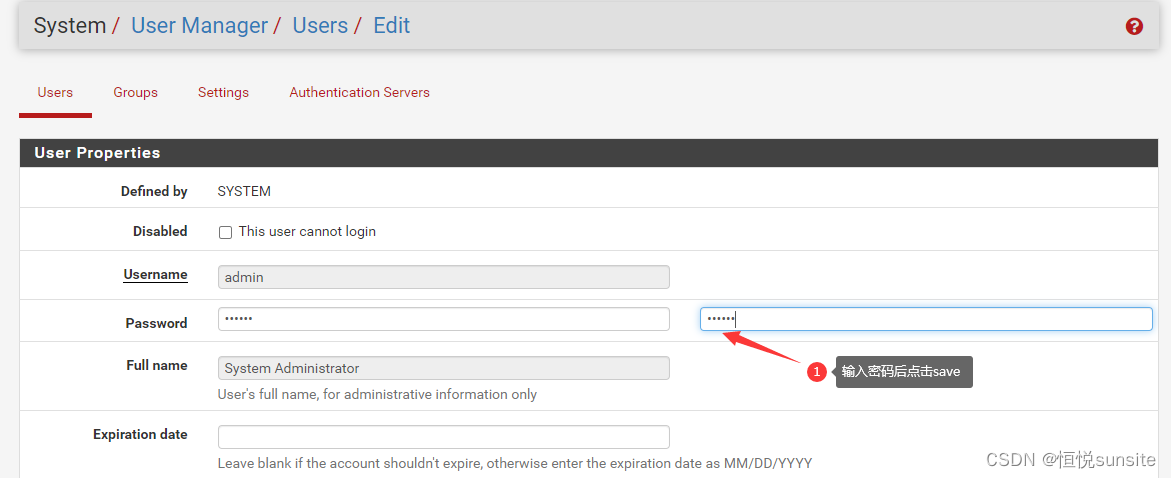Screen dimensions: 1171x478
Task: Click the empty Expiration date field
Action: [x=444, y=437]
